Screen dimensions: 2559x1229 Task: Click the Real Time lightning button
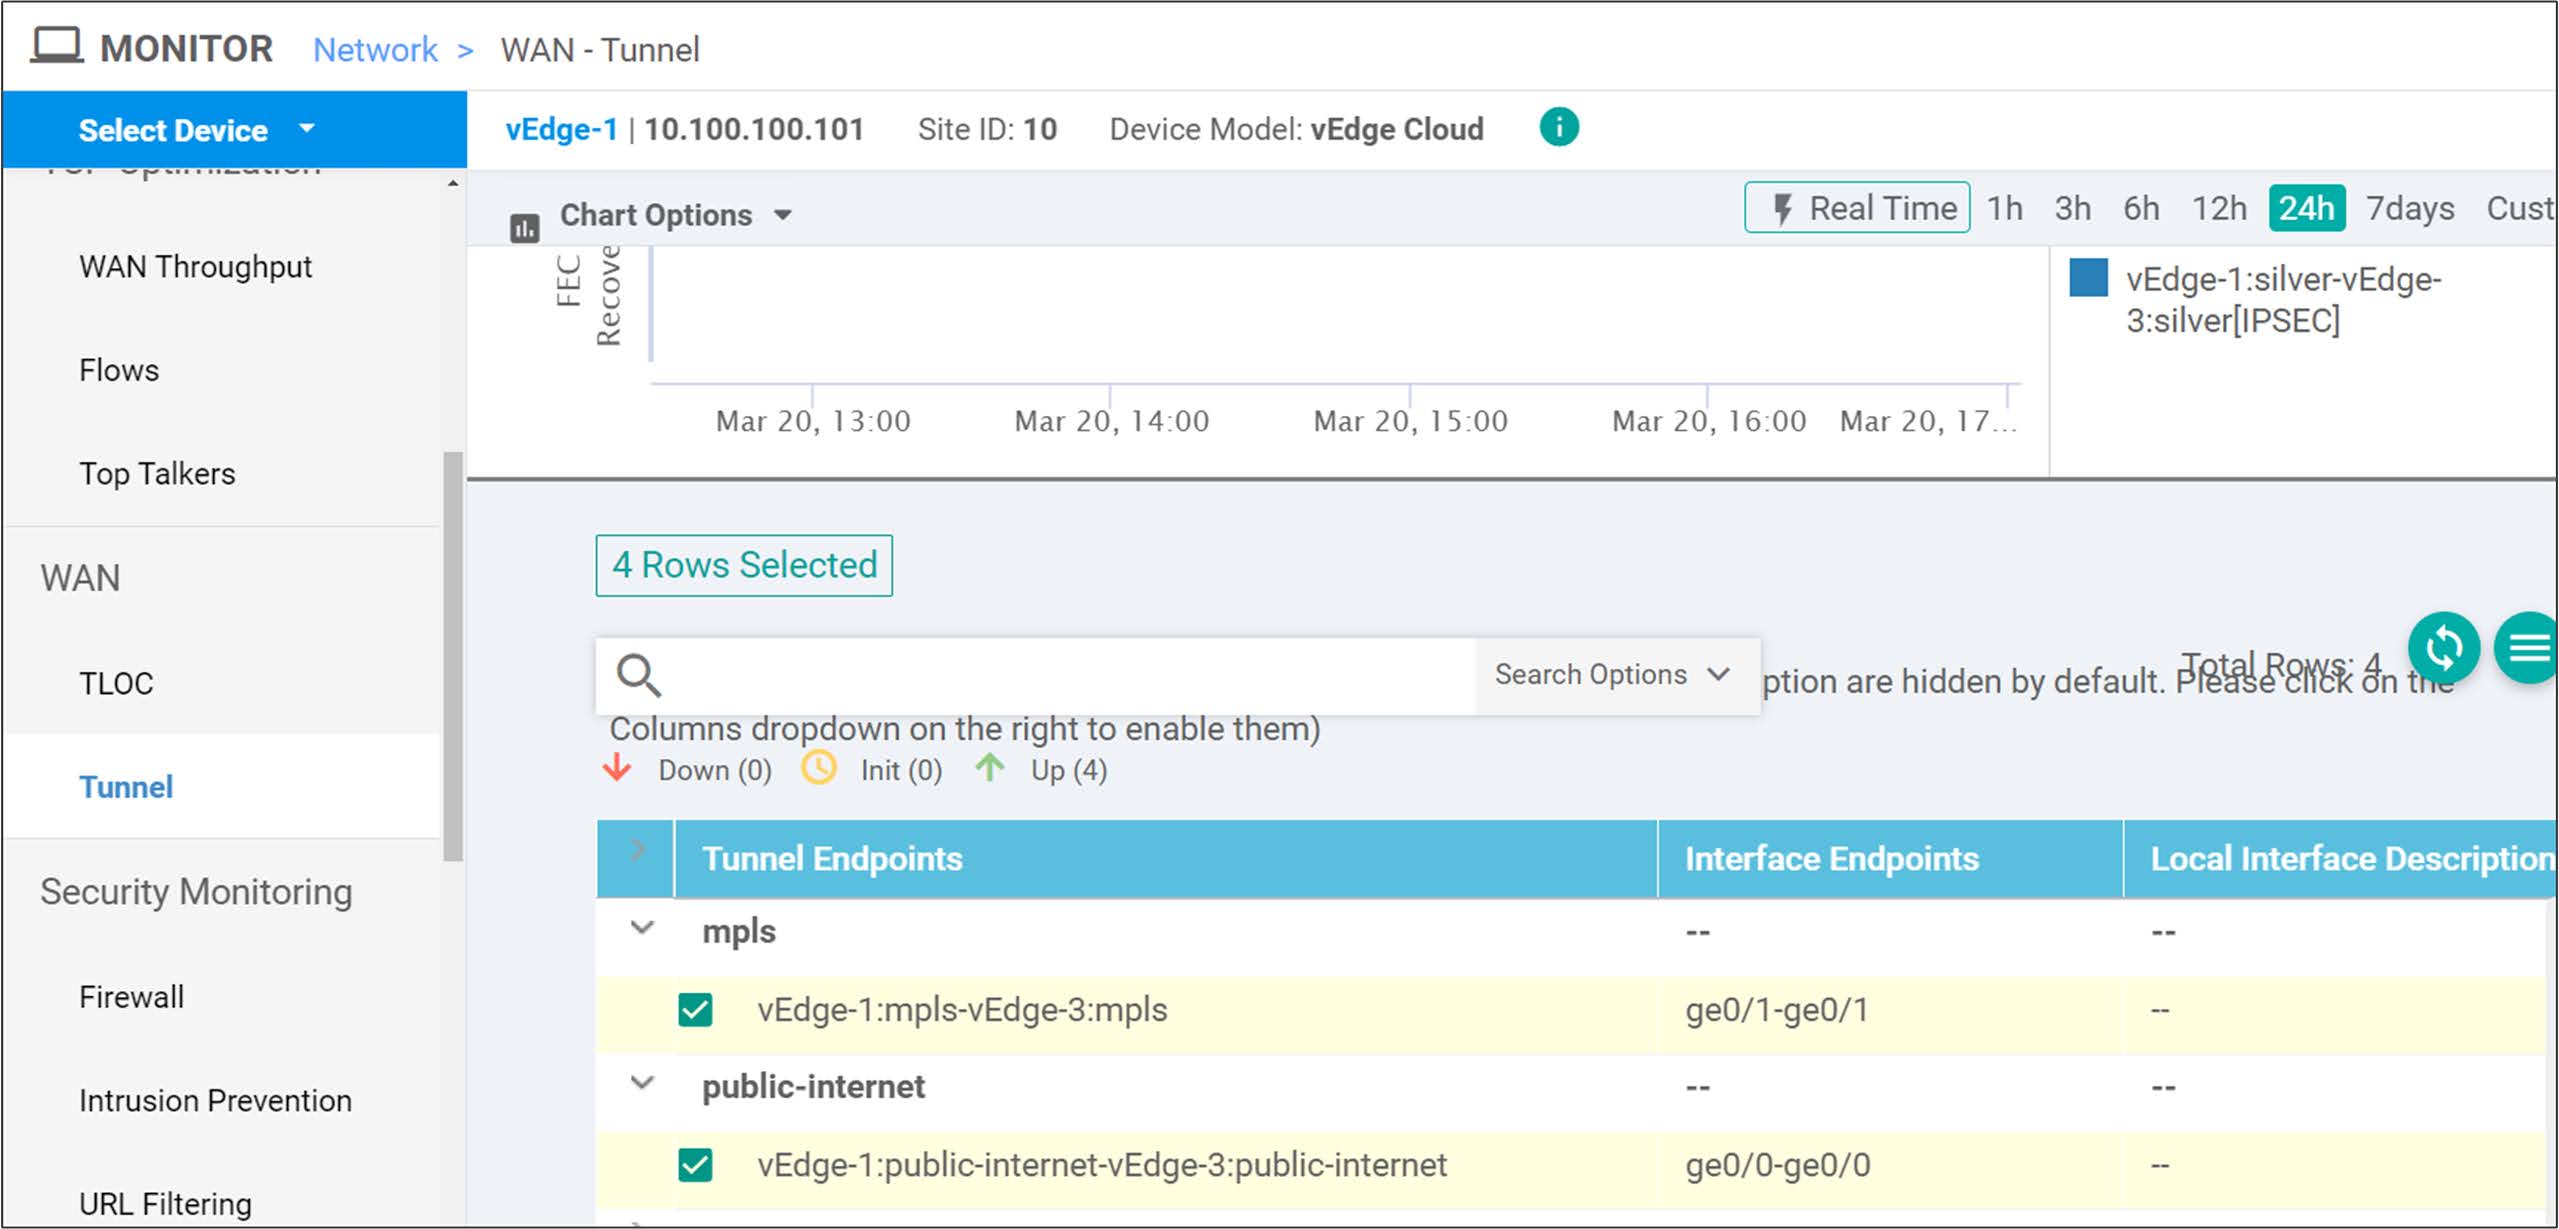(x=1857, y=208)
